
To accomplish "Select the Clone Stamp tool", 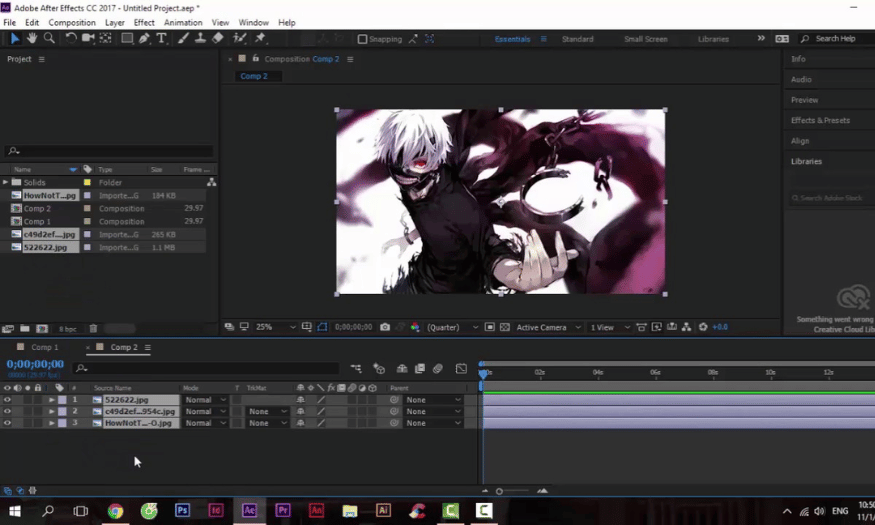I will click(x=200, y=38).
